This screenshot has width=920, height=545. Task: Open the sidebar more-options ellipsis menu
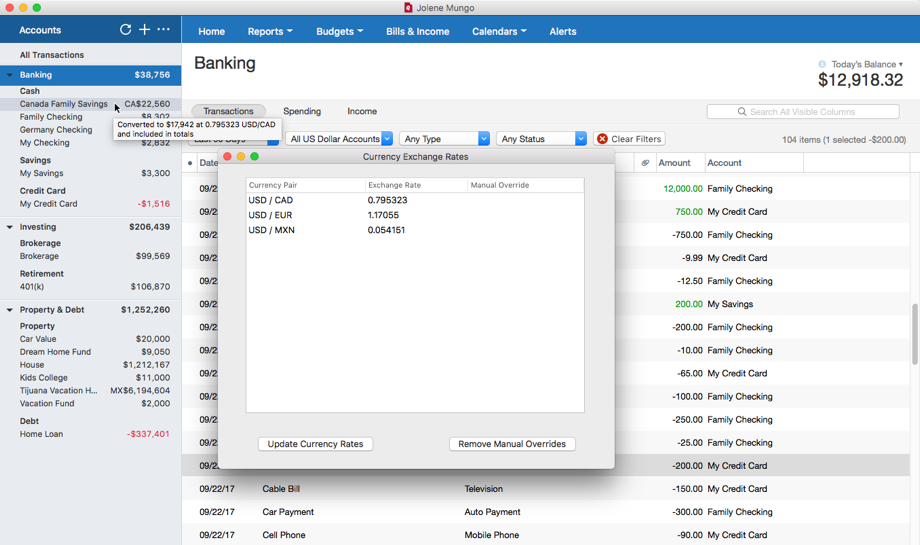[x=163, y=29]
